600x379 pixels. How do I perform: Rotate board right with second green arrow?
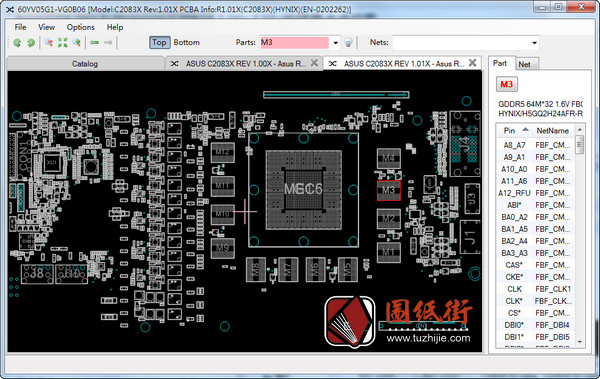tap(31, 43)
